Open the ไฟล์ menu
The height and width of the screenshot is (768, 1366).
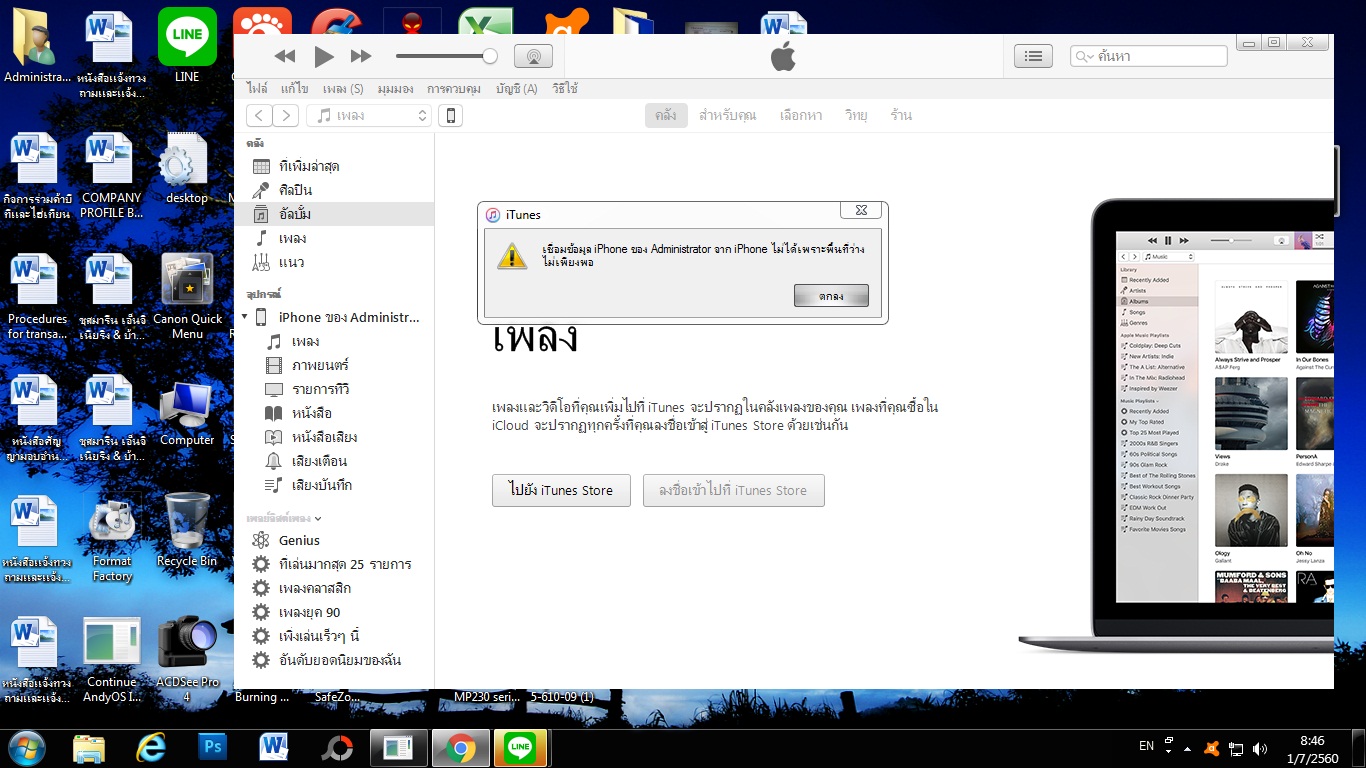(x=257, y=89)
